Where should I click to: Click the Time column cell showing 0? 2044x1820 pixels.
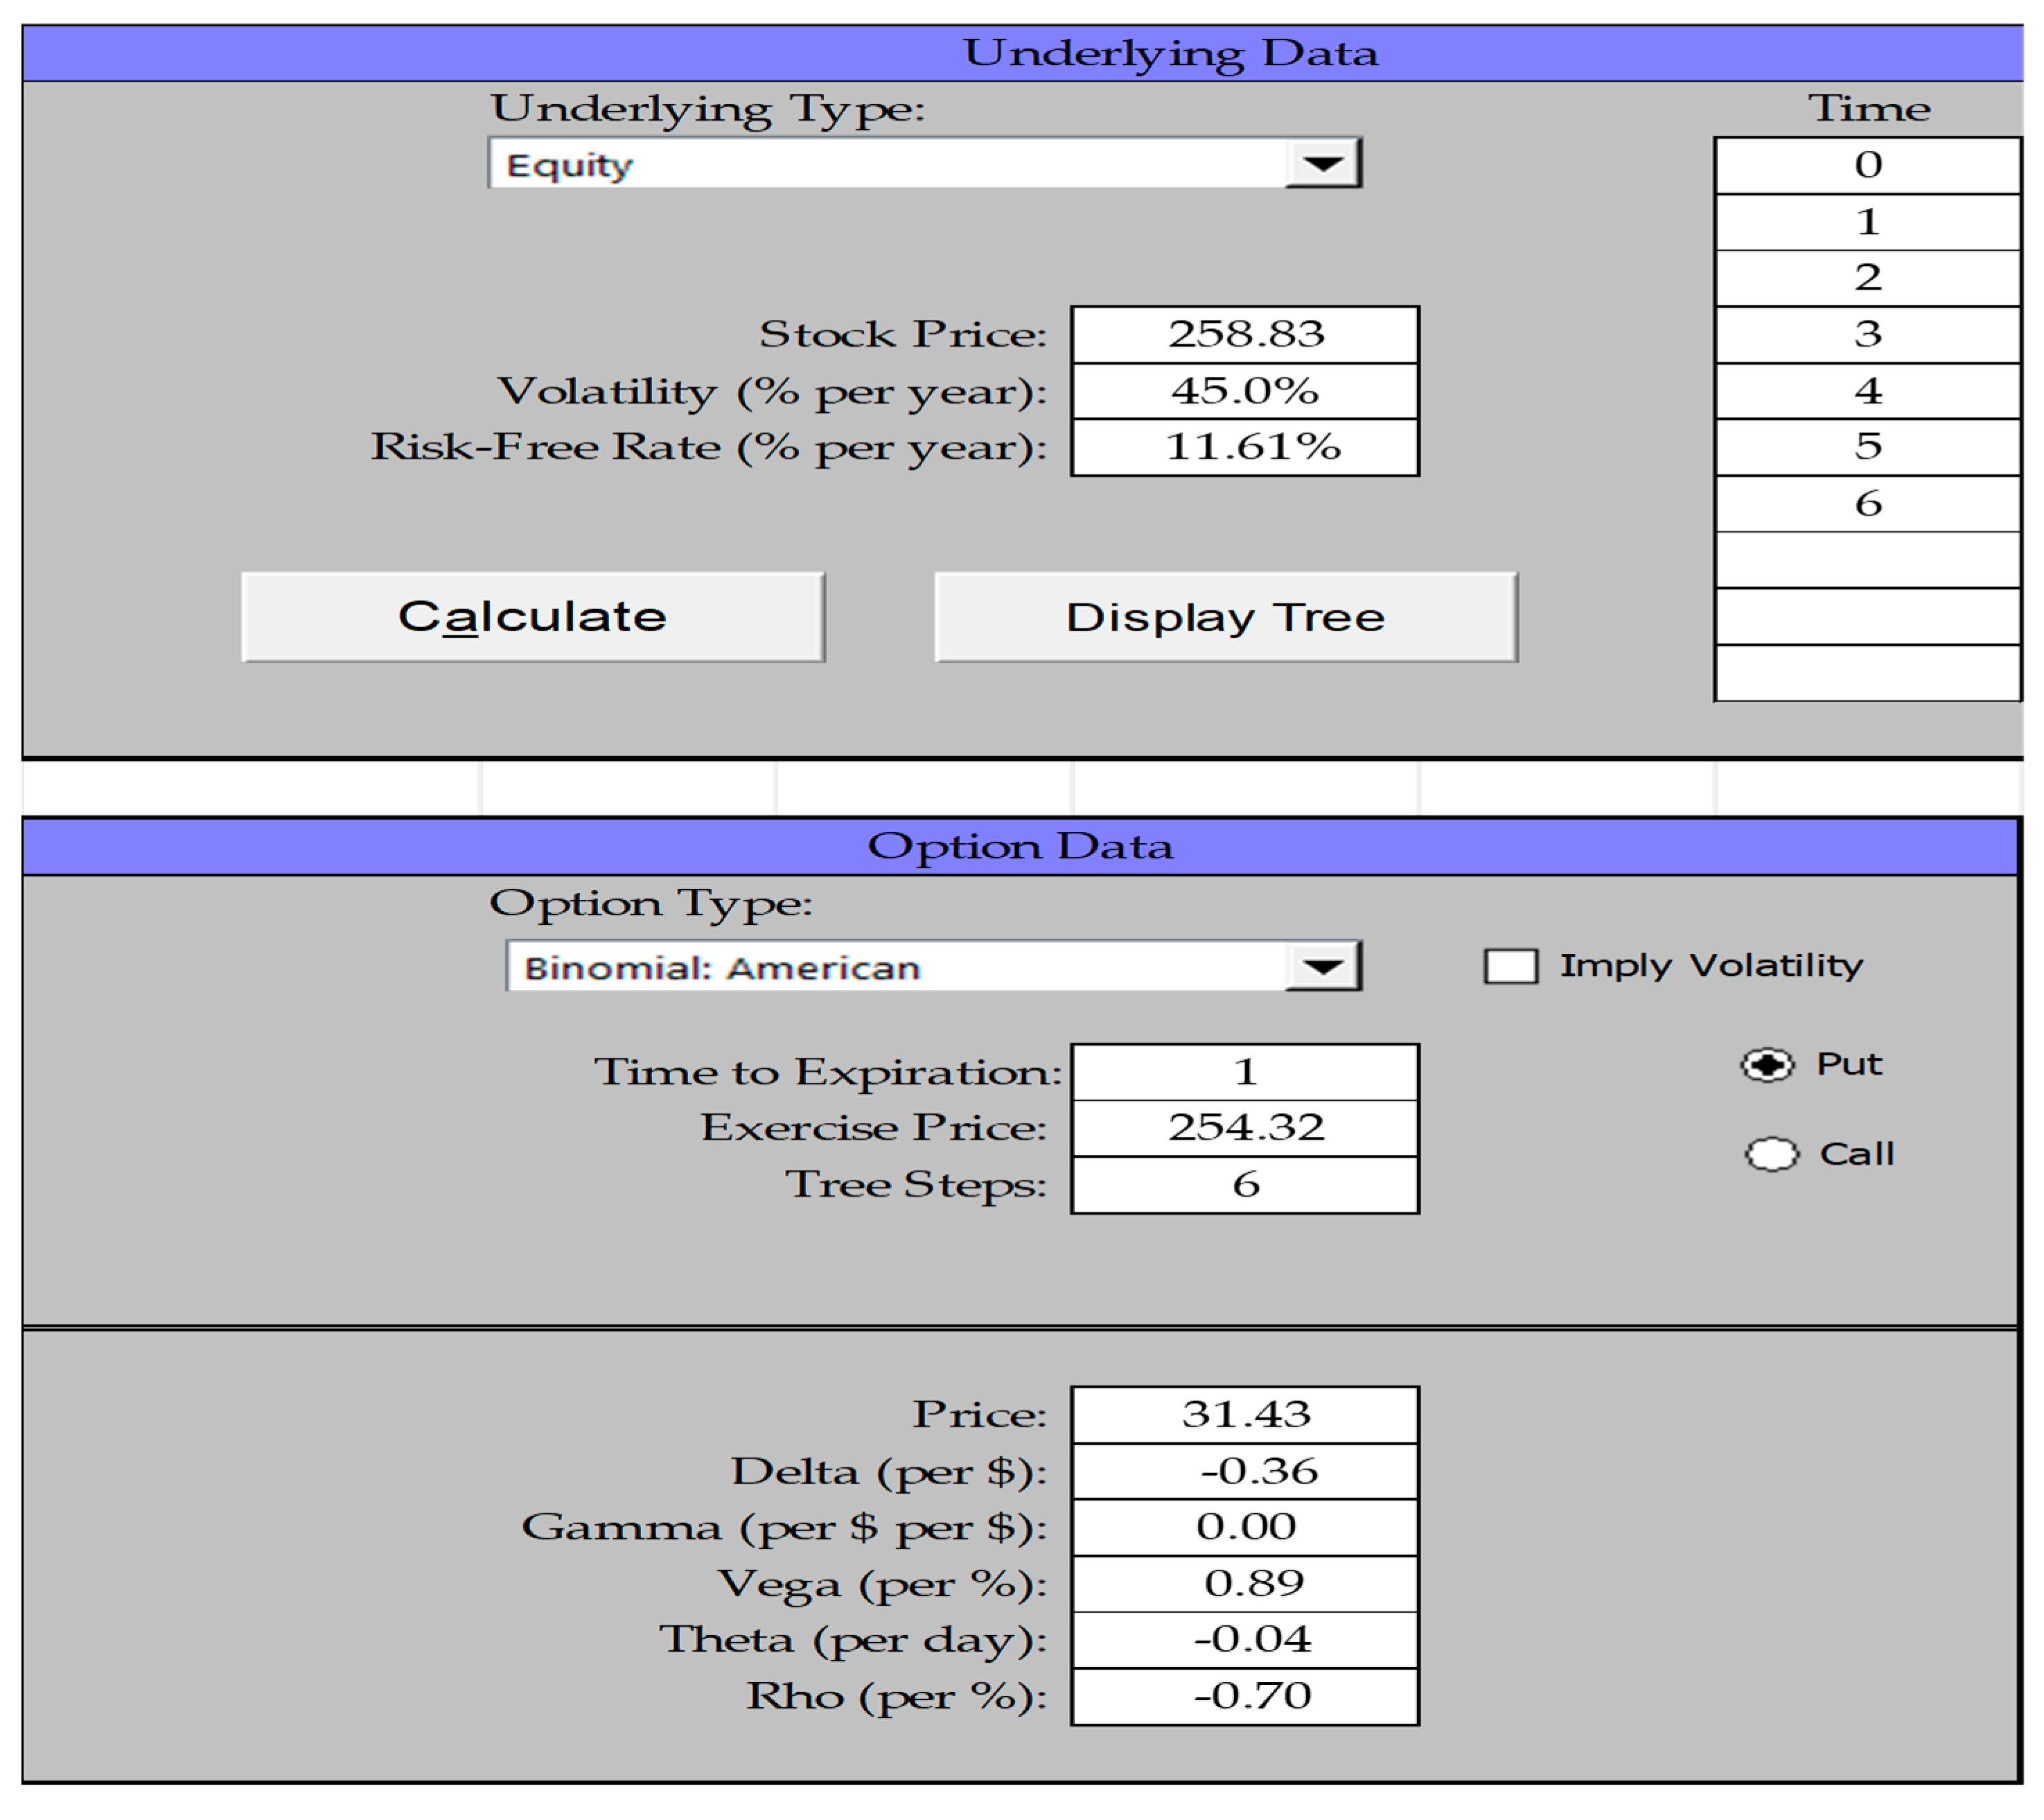tap(1867, 165)
